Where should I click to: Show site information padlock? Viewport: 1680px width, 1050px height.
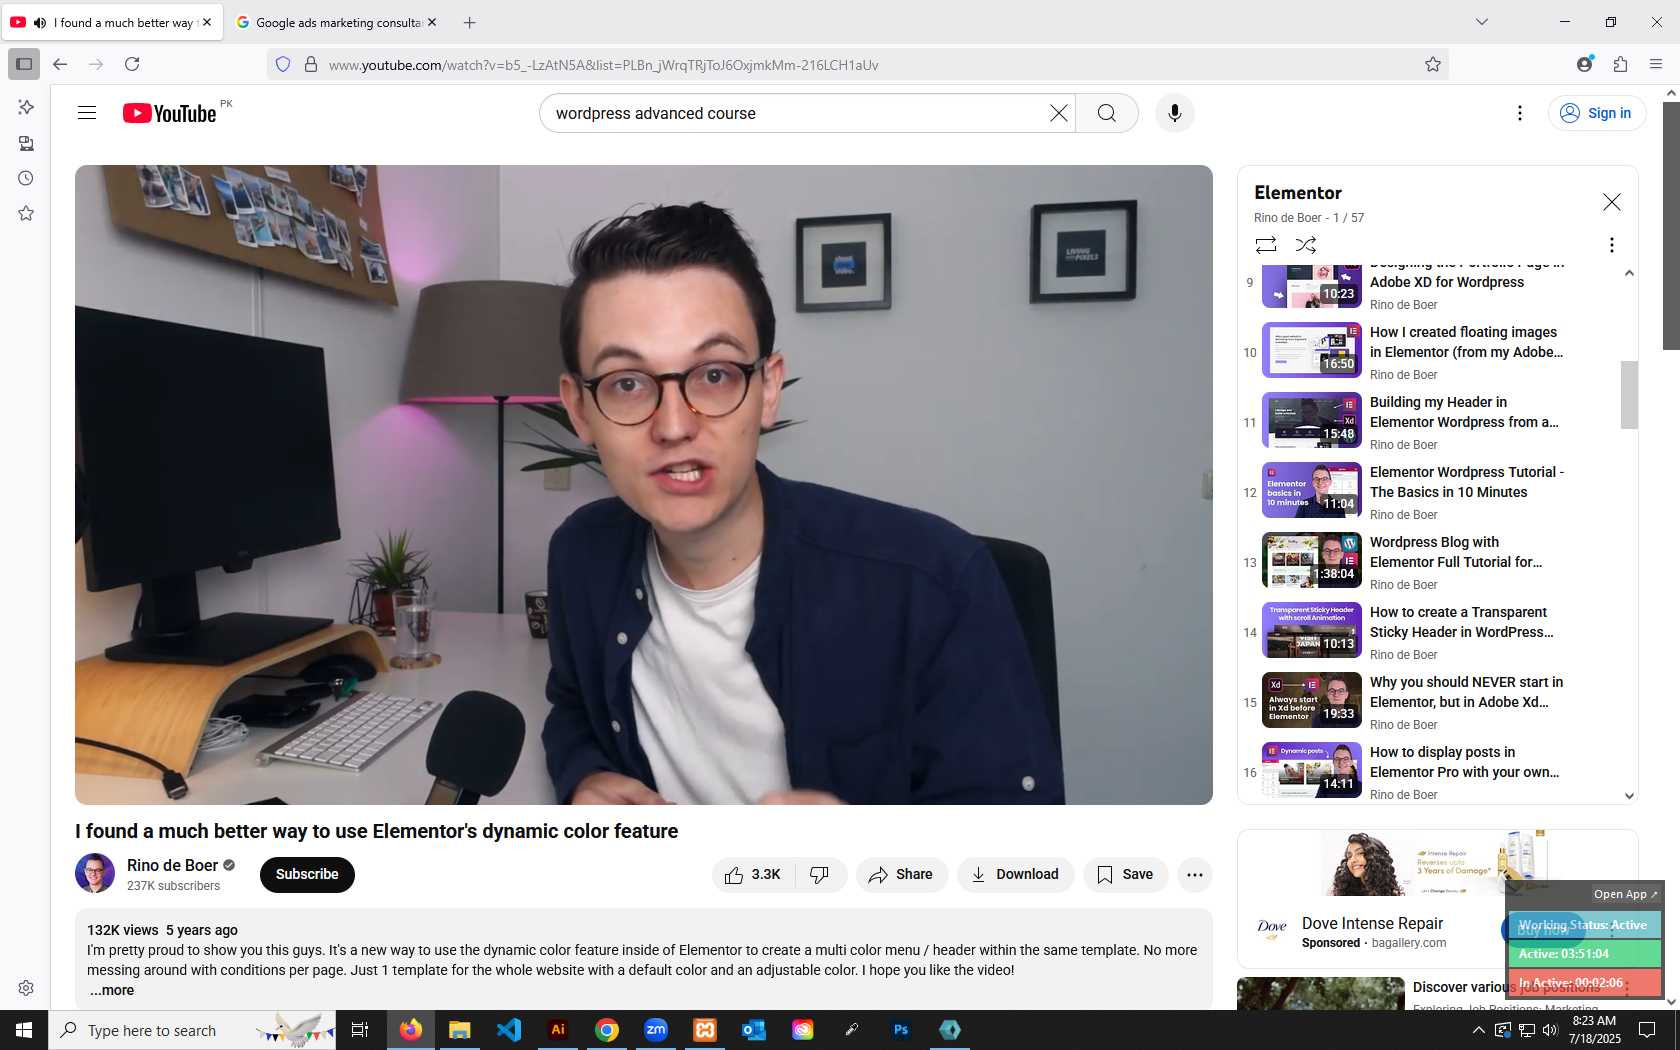(311, 64)
